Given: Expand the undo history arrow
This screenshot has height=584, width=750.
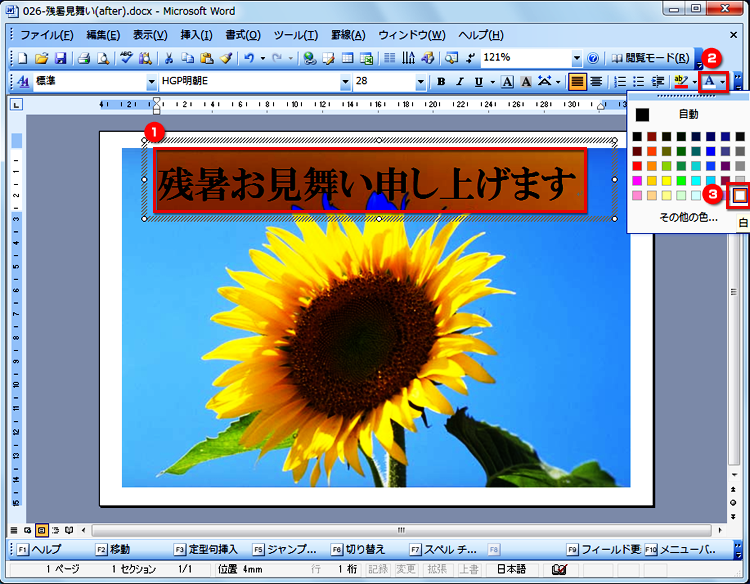Looking at the screenshot, I should point(263,58).
